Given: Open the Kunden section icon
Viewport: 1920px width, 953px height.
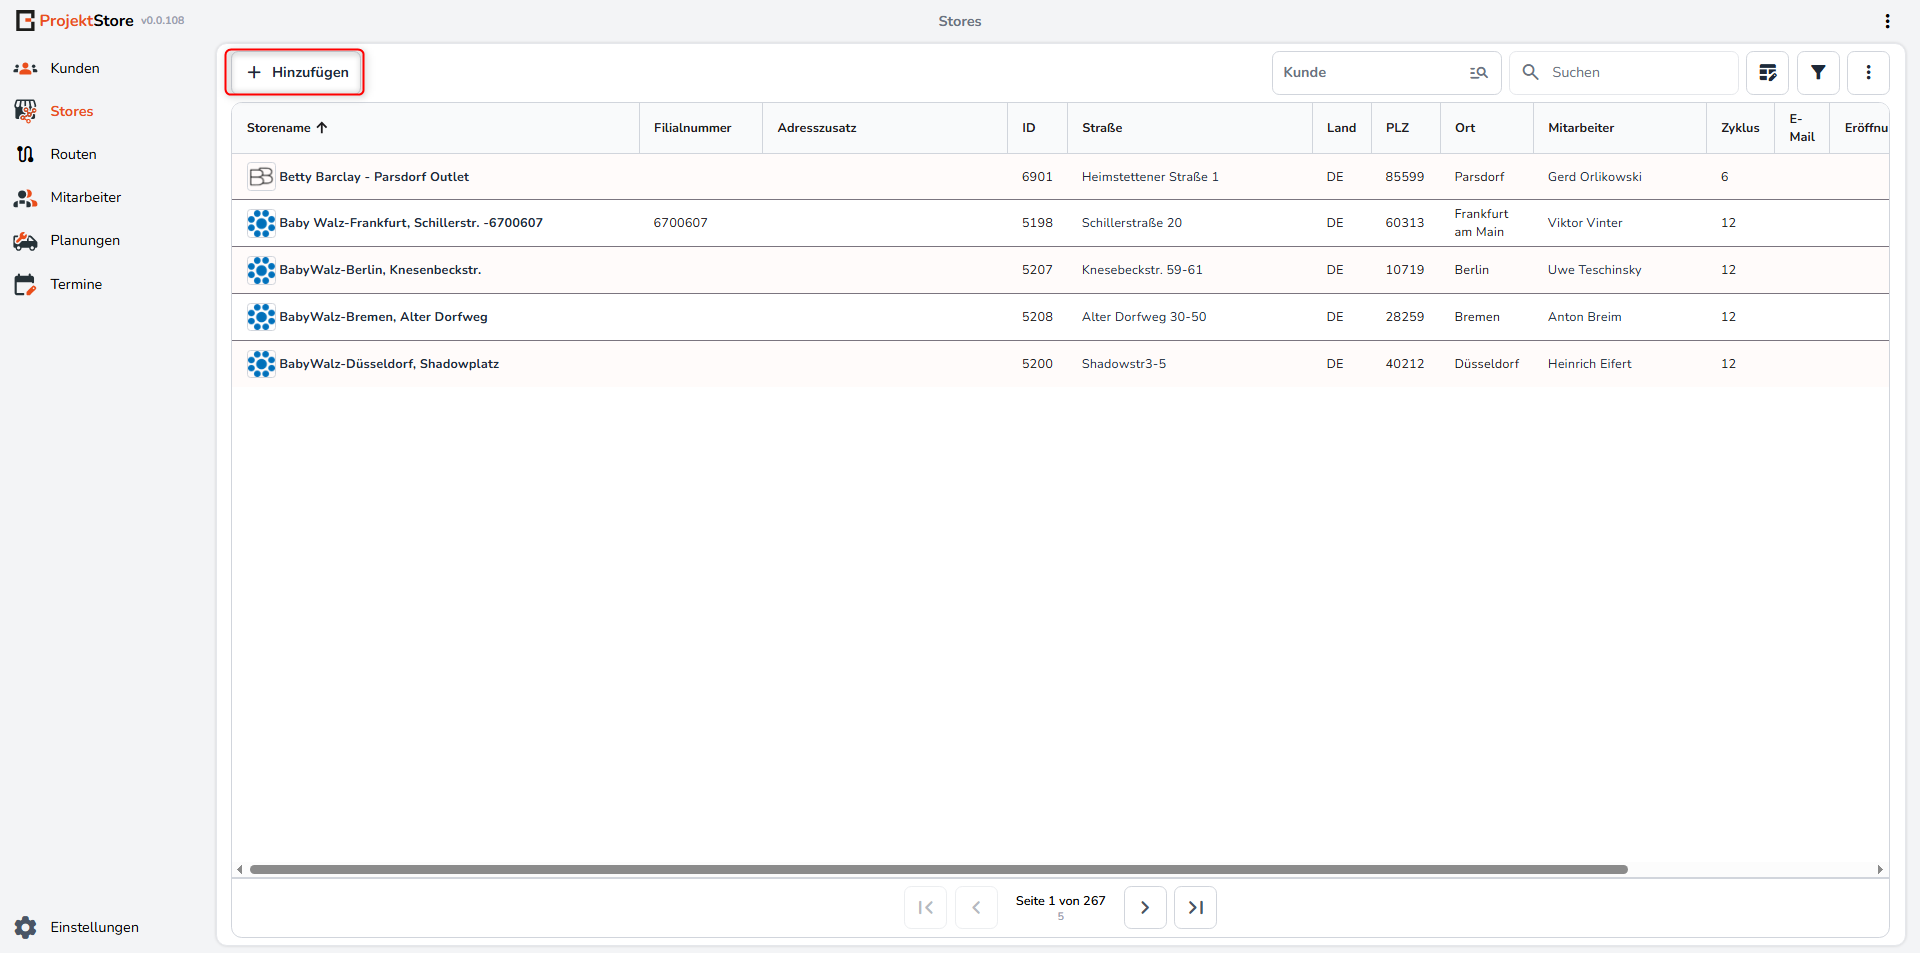Looking at the screenshot, I should pyautogui.click(x=25, y=68).
